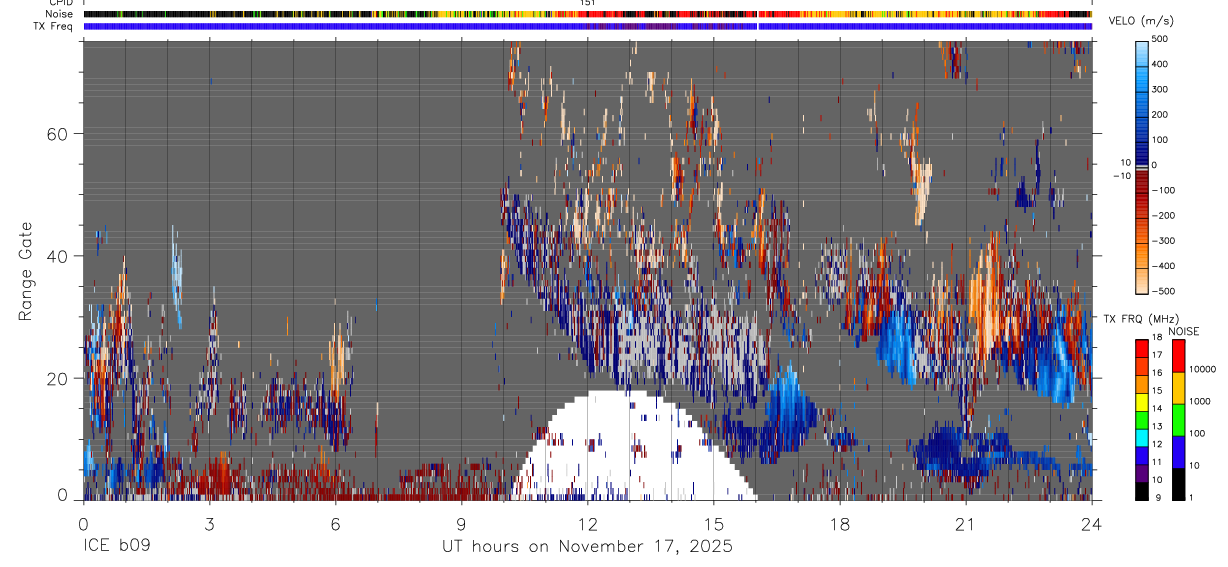Click the "24" hour tick on time axis
This screenshot has height=567, width=1228.
(1091, 523)
